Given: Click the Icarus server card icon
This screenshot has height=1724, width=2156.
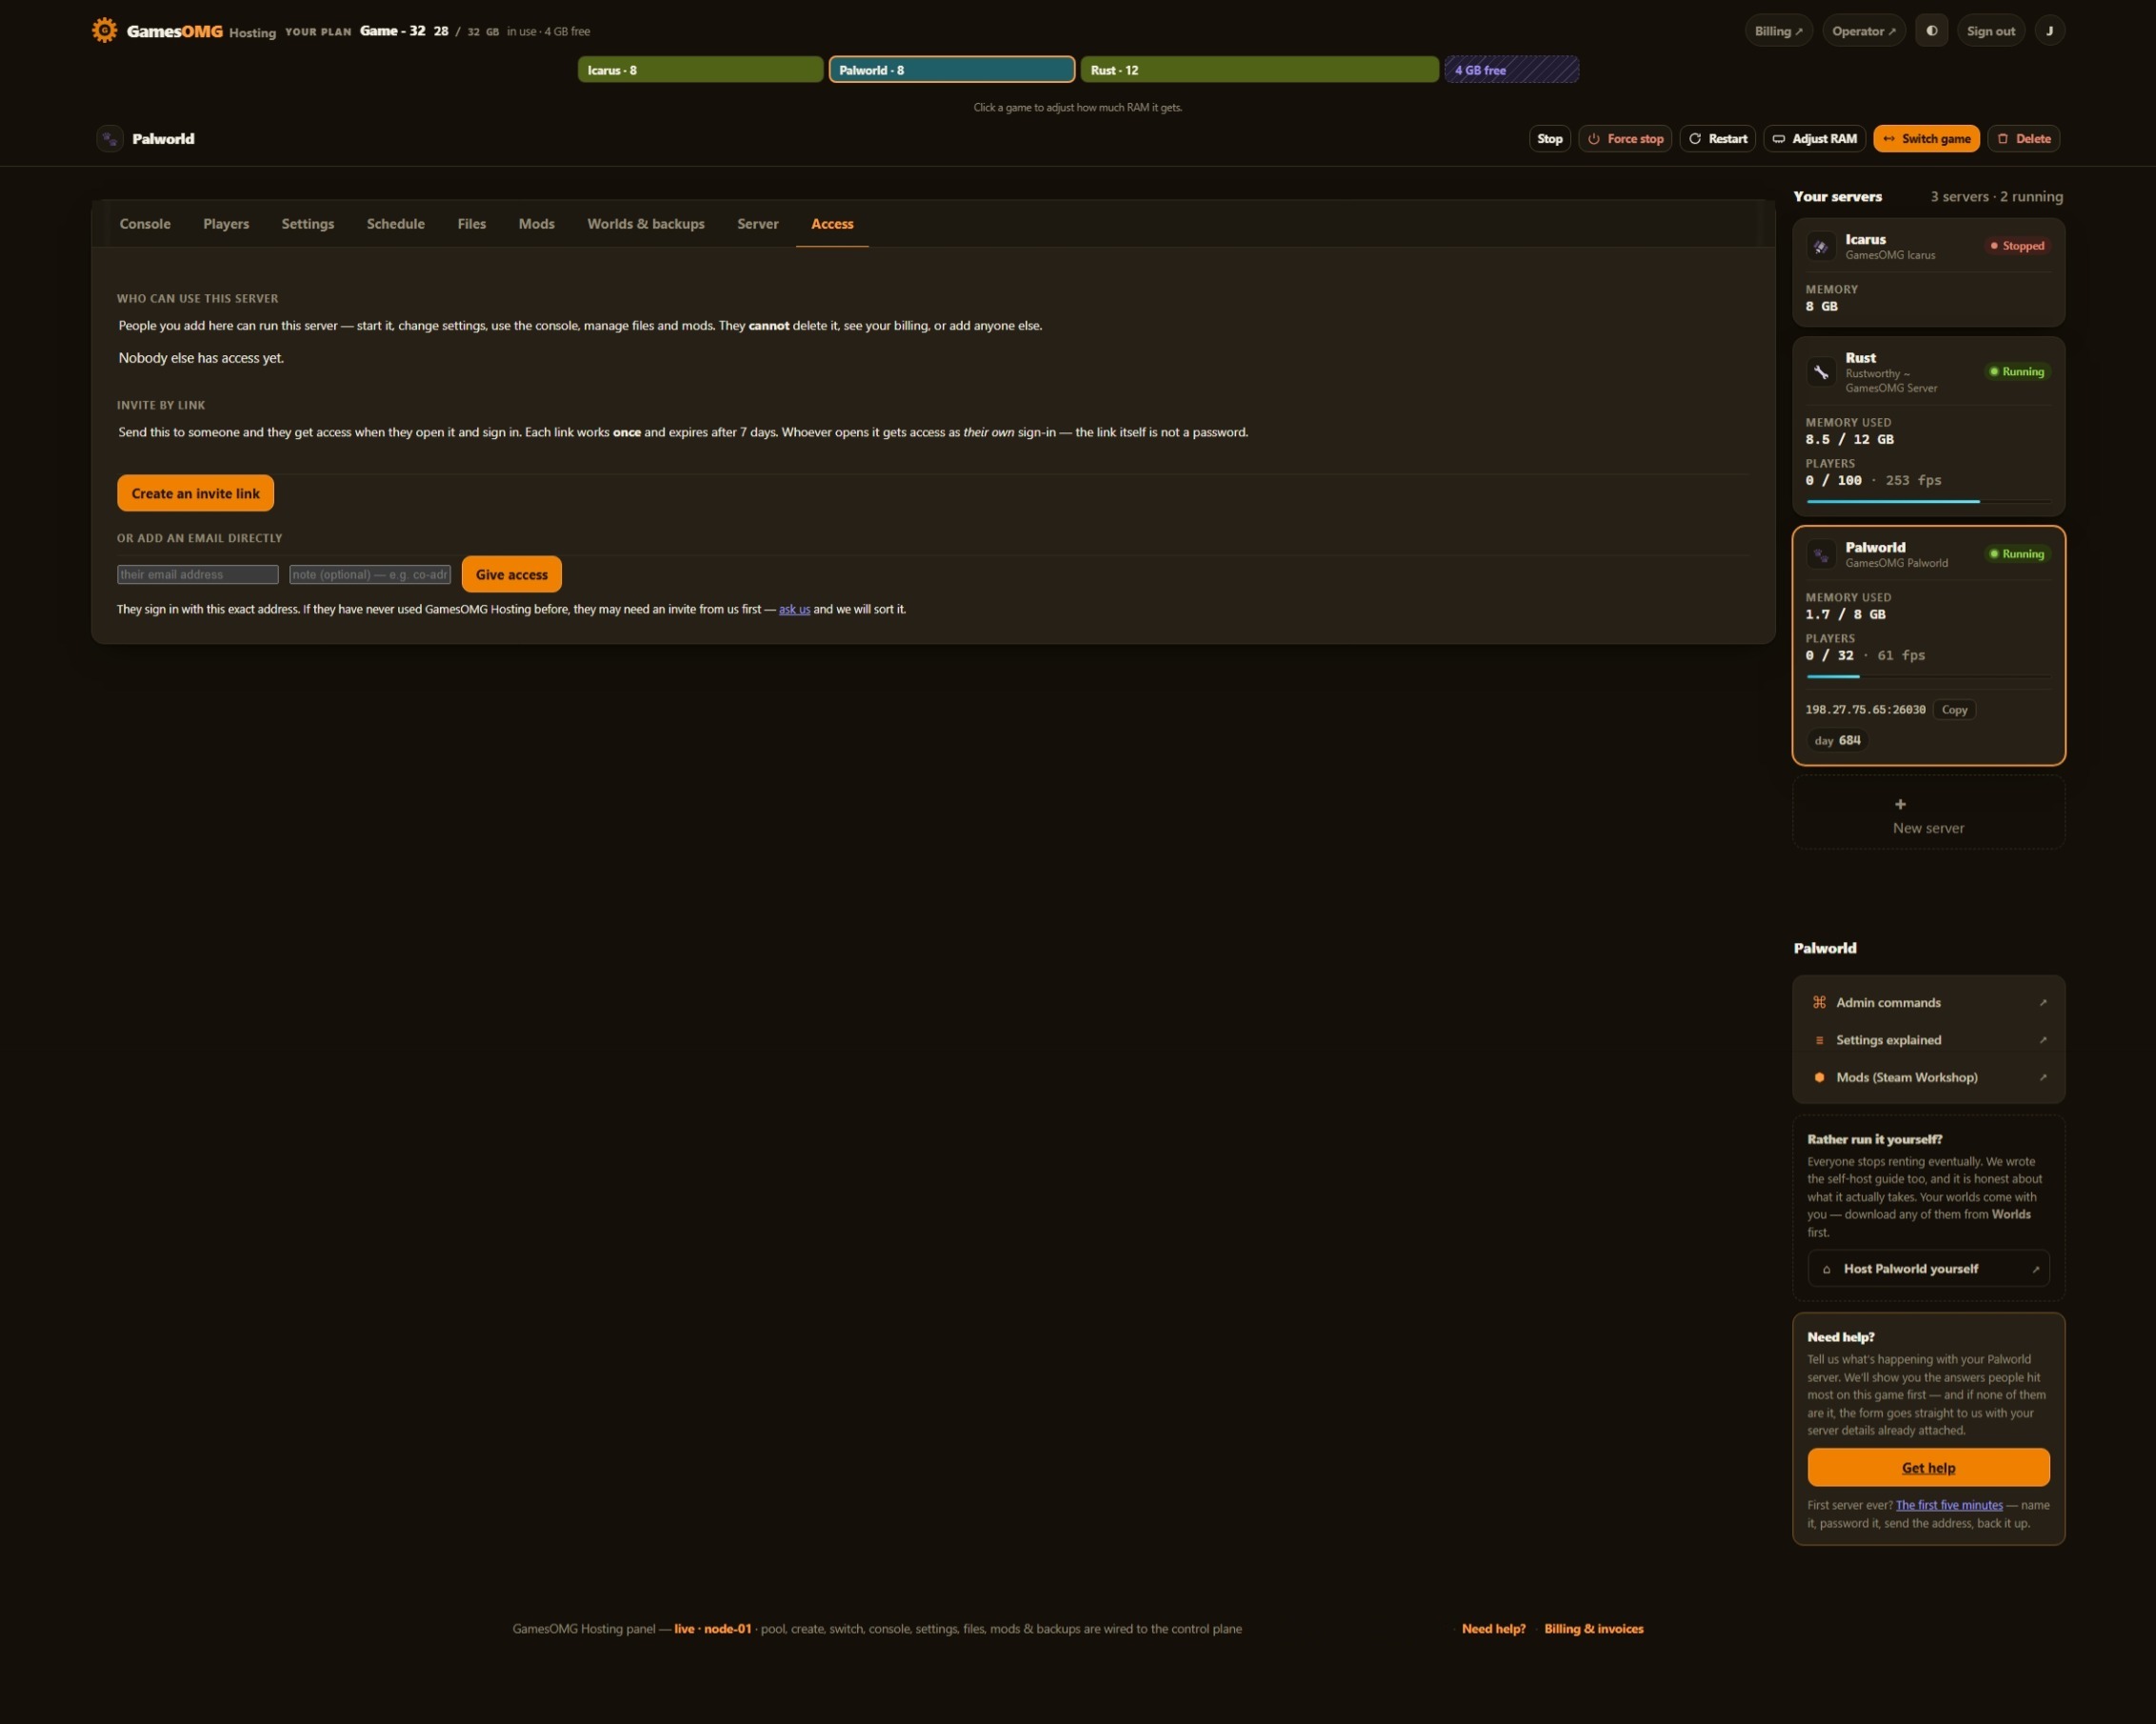Looking at the screenshot, I should click(1821, 246).
